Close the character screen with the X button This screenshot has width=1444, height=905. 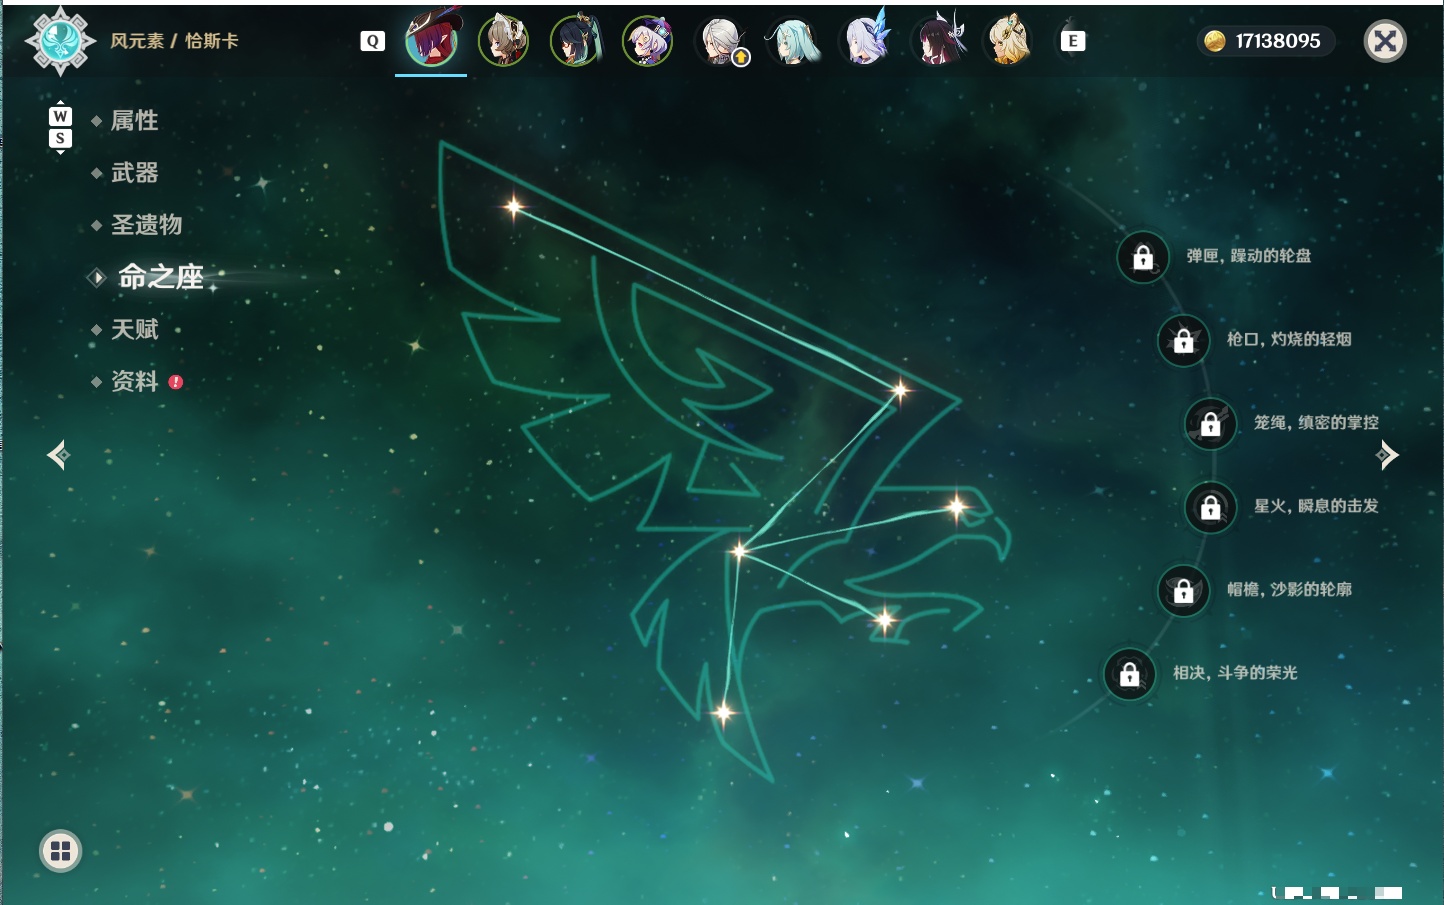click(1385, 41)
